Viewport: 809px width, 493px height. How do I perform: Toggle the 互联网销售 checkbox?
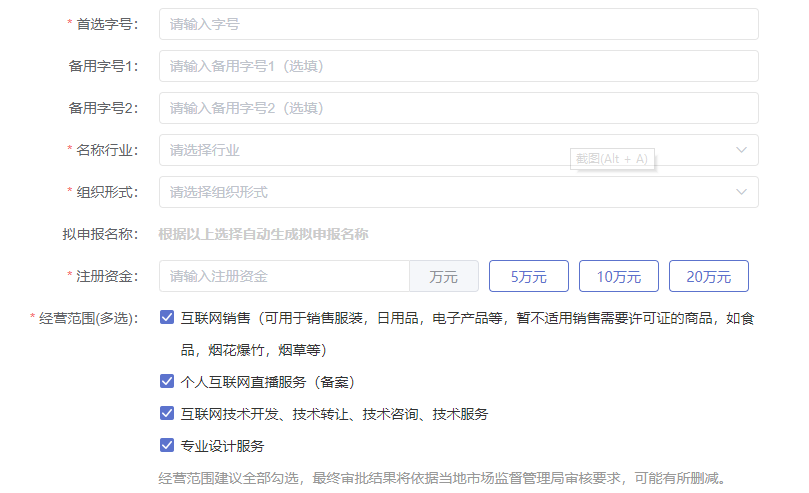[167, 318]
